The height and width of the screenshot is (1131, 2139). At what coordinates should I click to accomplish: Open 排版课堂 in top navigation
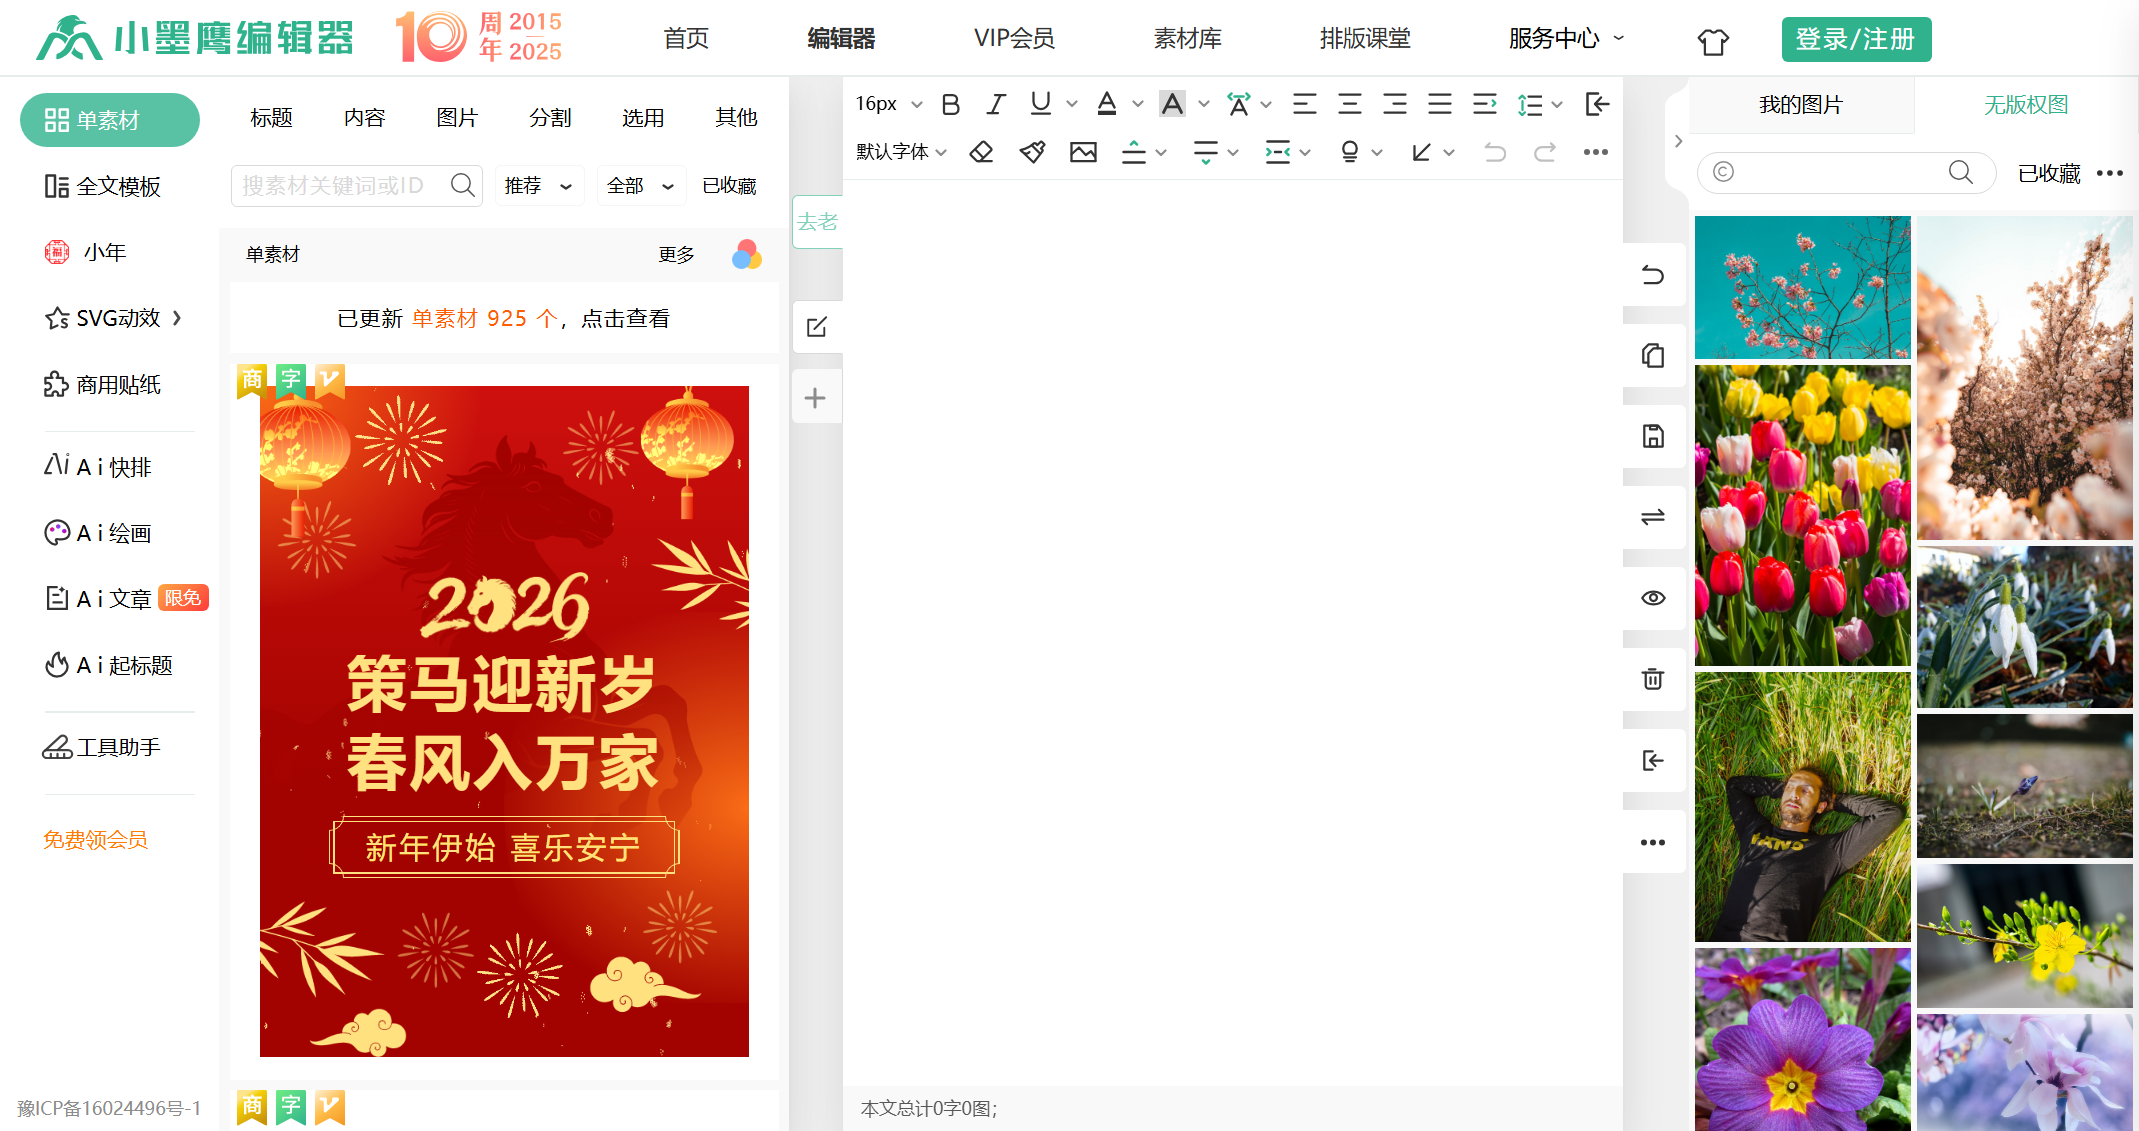[x=1365, y=38]
